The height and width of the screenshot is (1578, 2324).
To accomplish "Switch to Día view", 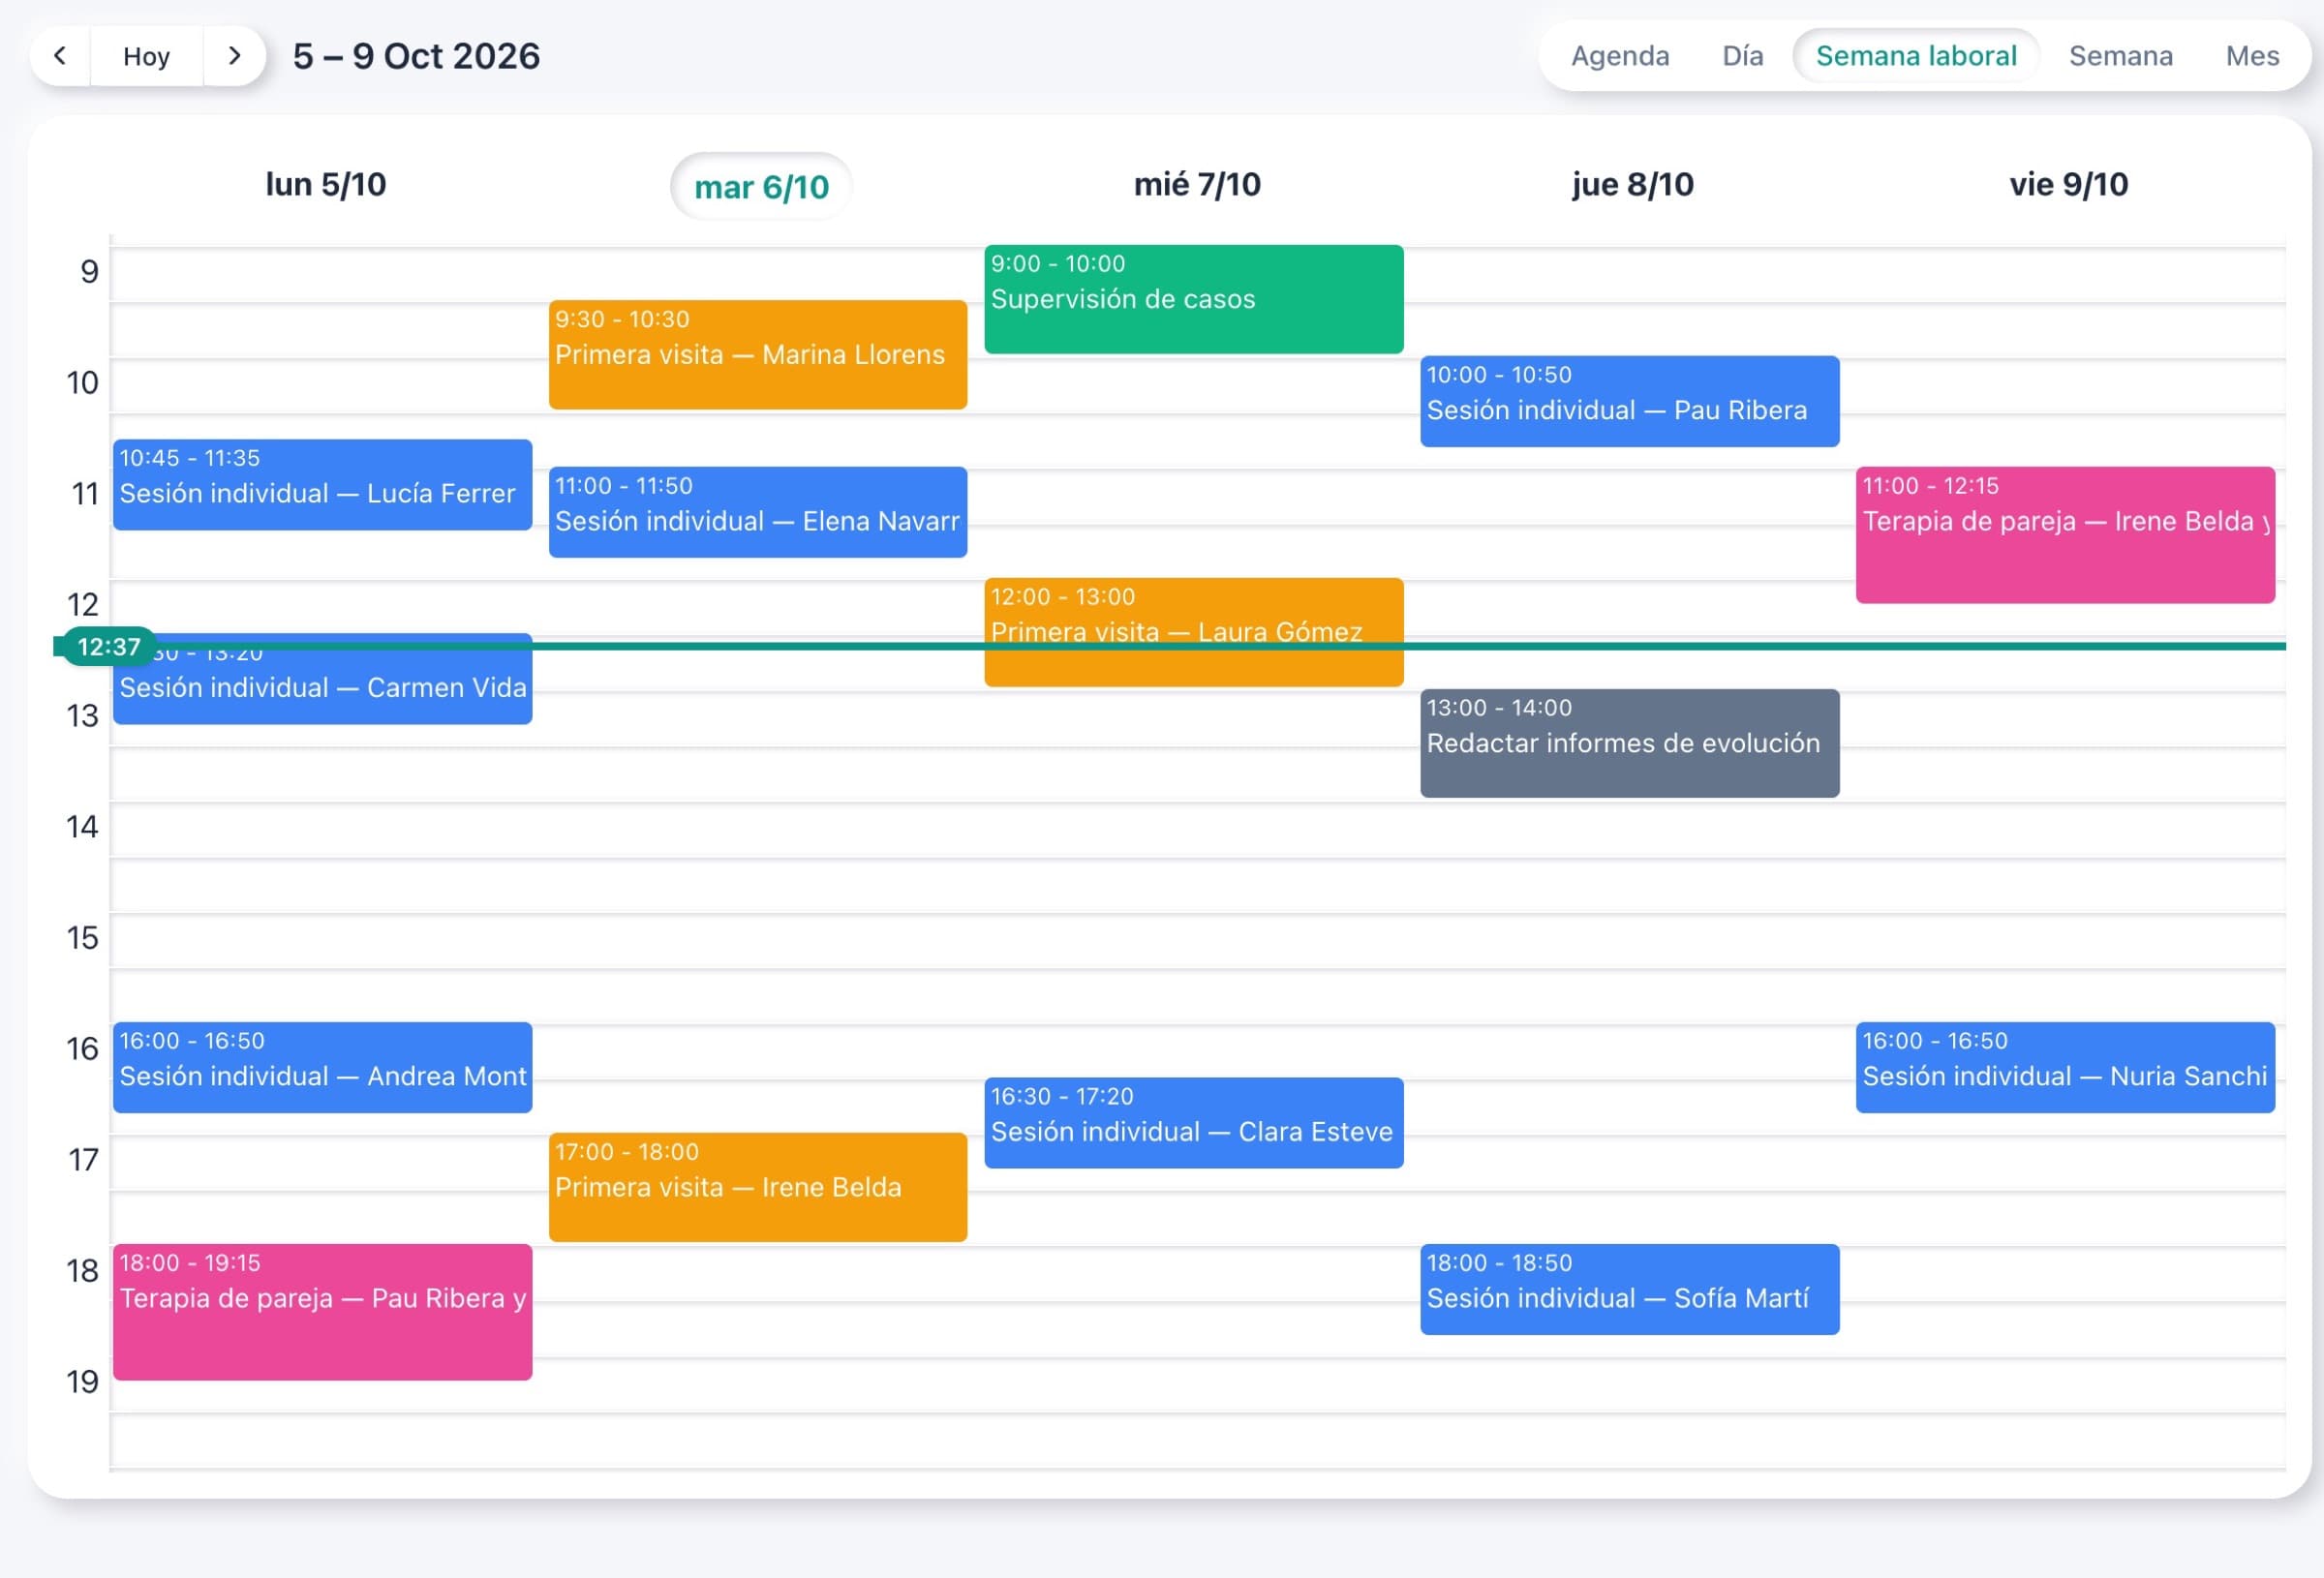I will (1742, 56).
